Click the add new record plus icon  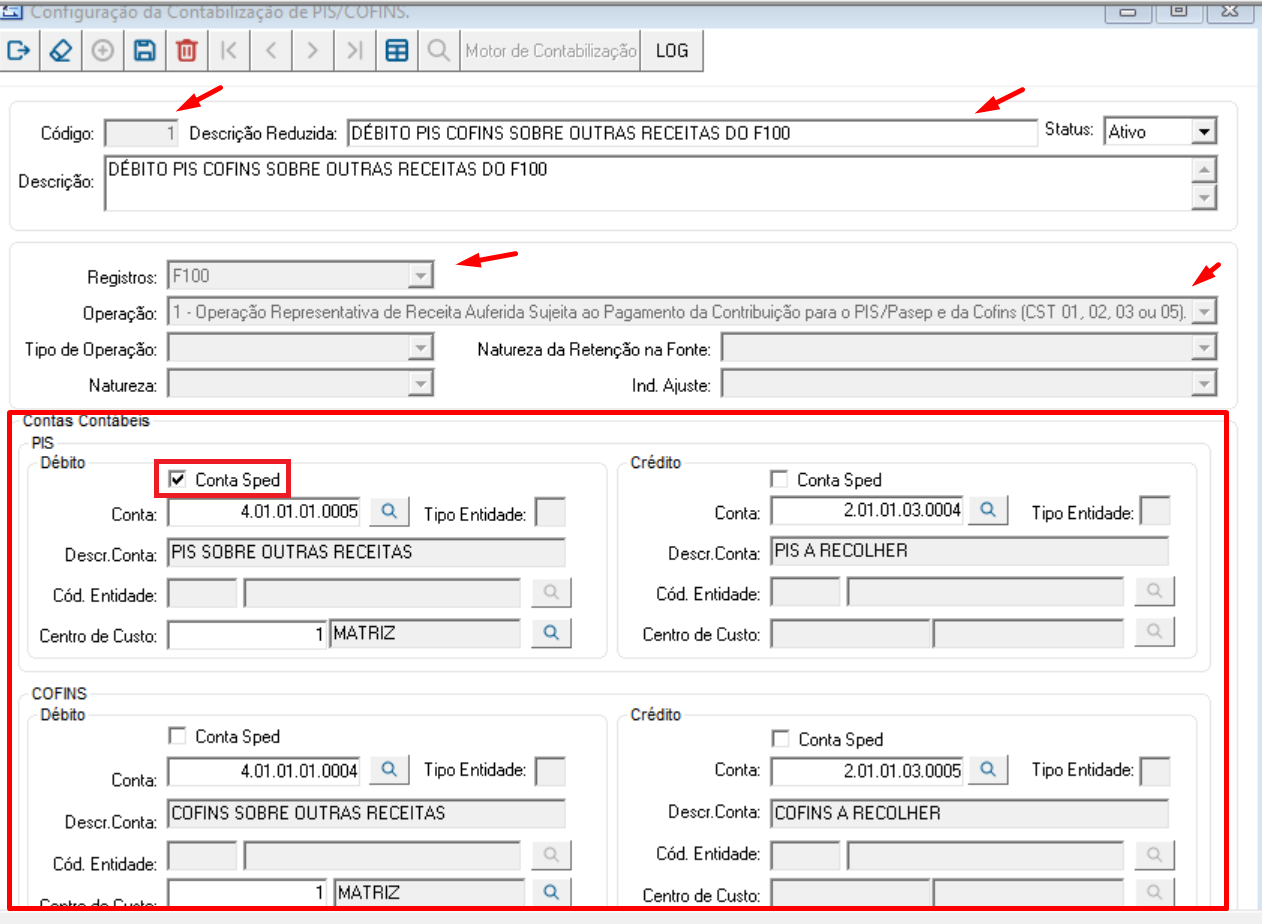click(x=102, y=51)
